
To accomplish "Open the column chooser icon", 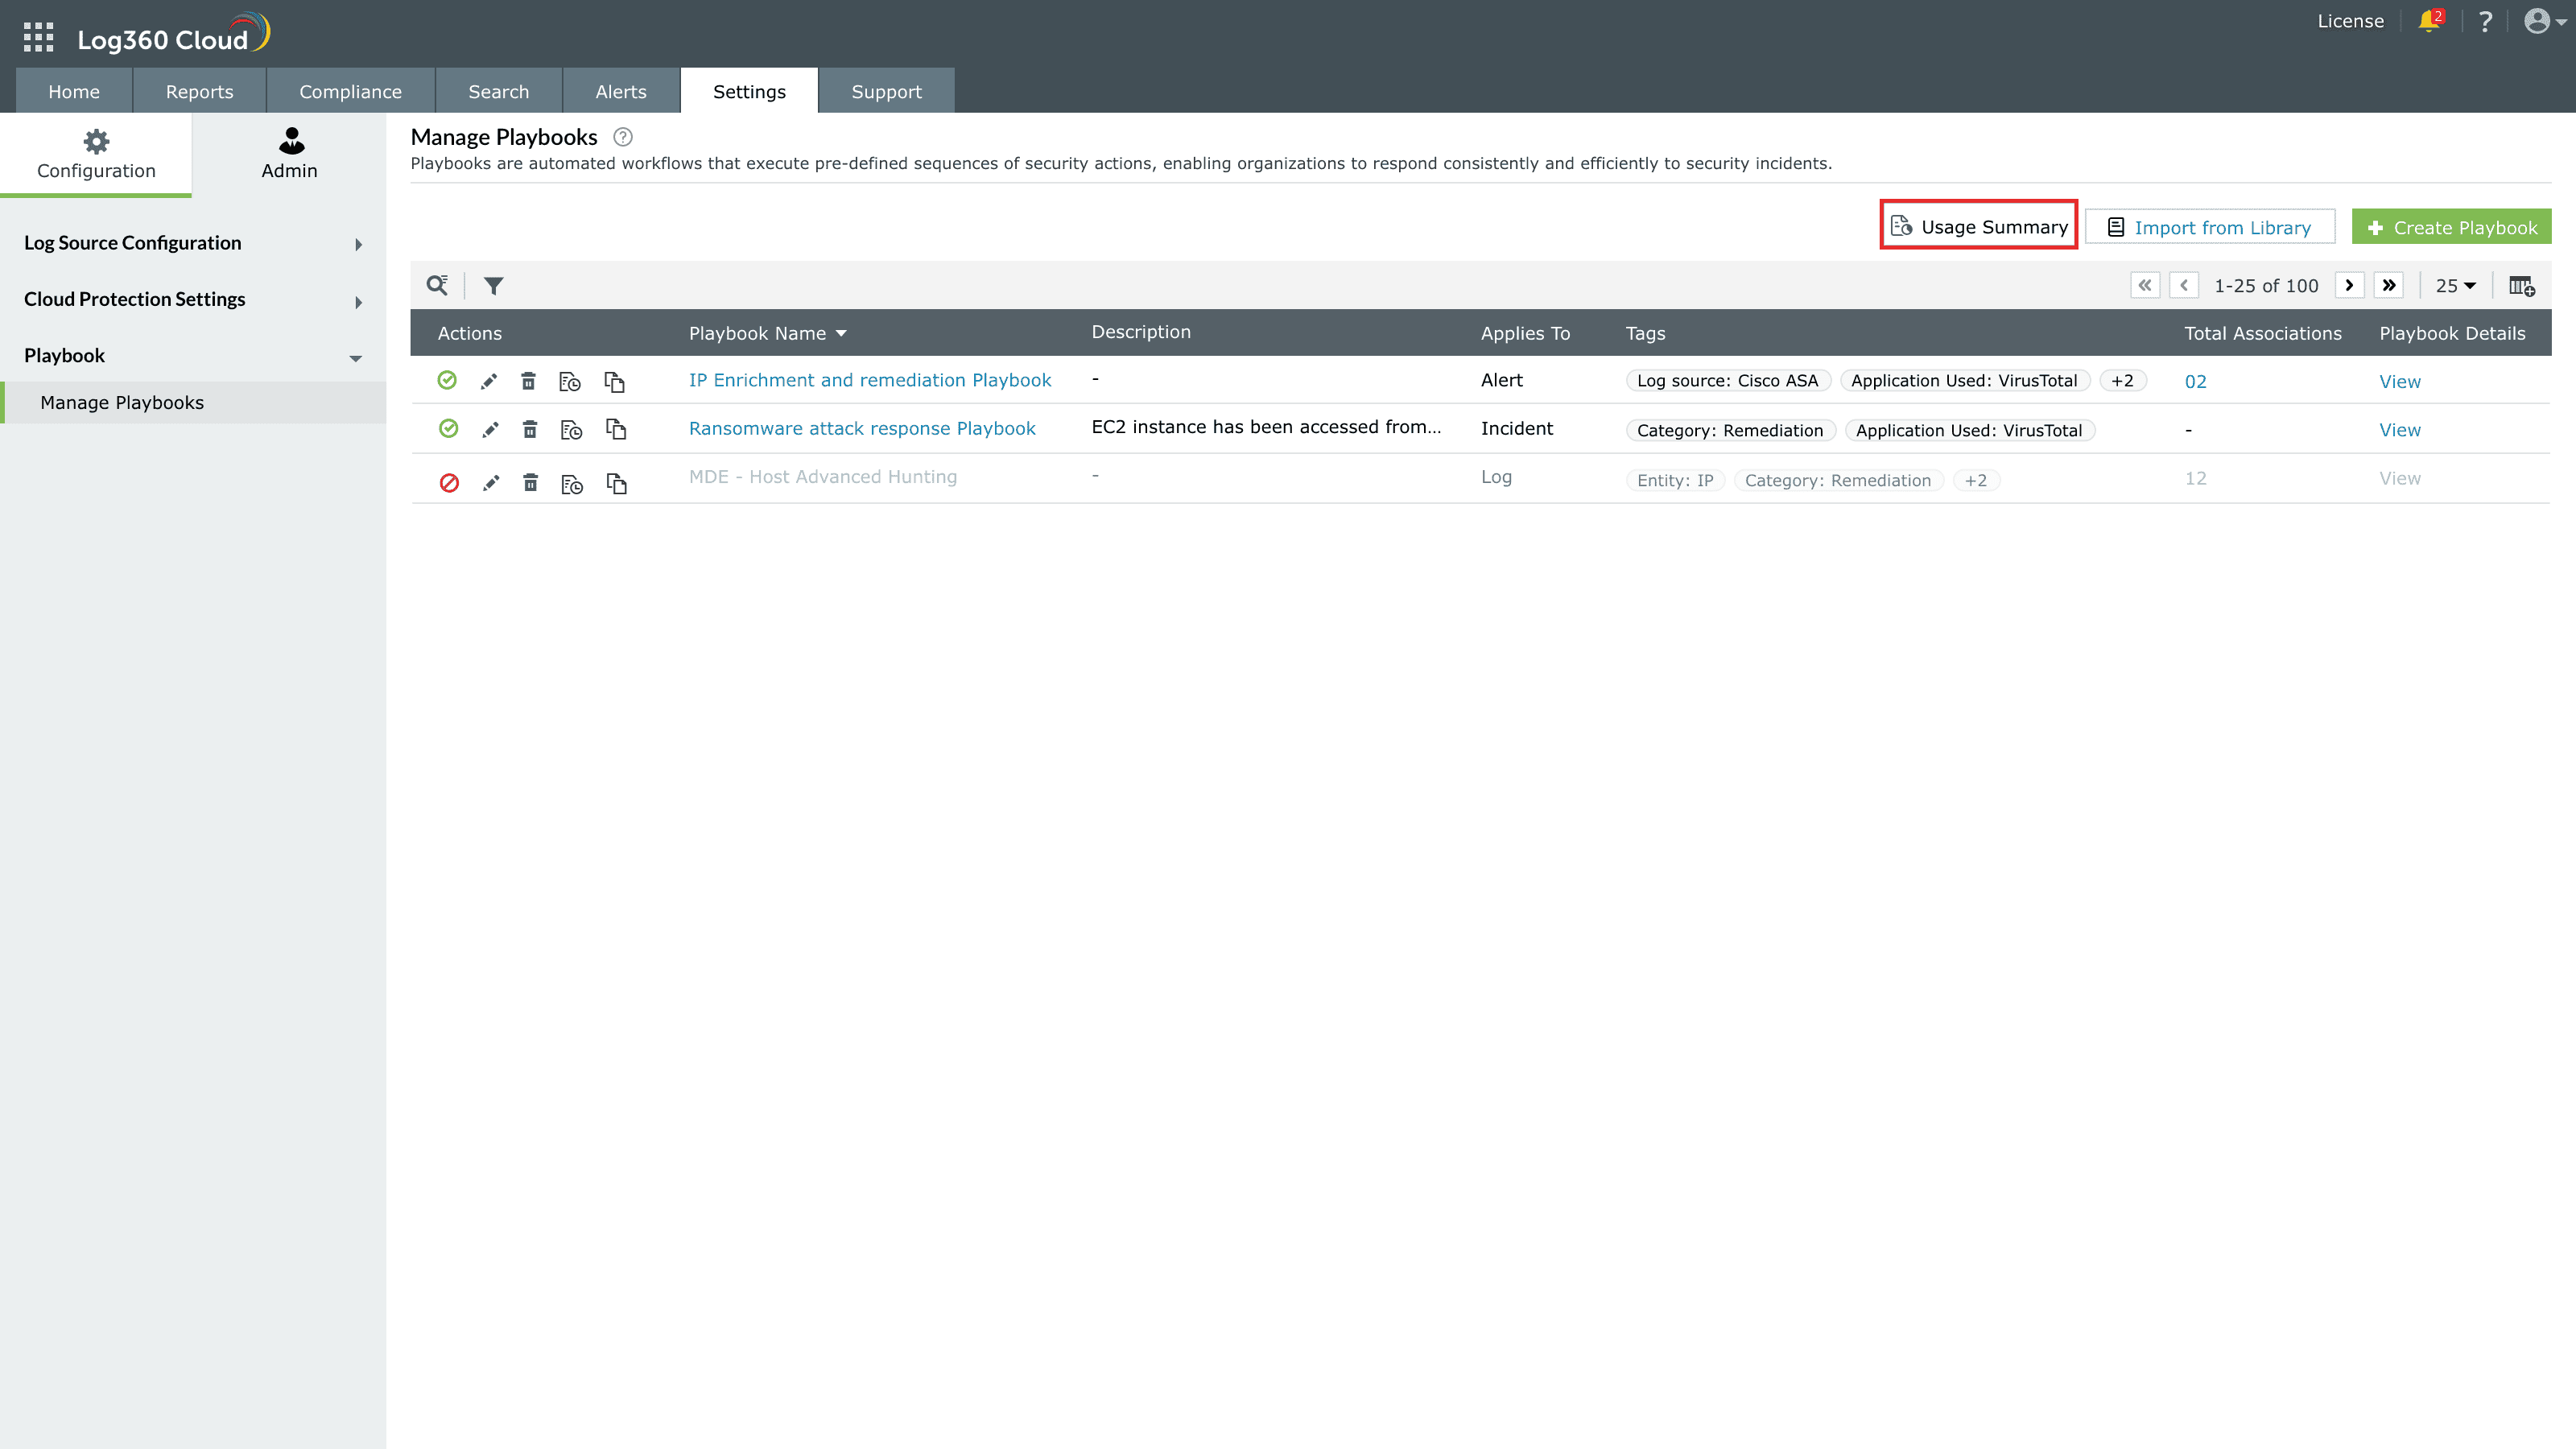I will [2522, 286].
